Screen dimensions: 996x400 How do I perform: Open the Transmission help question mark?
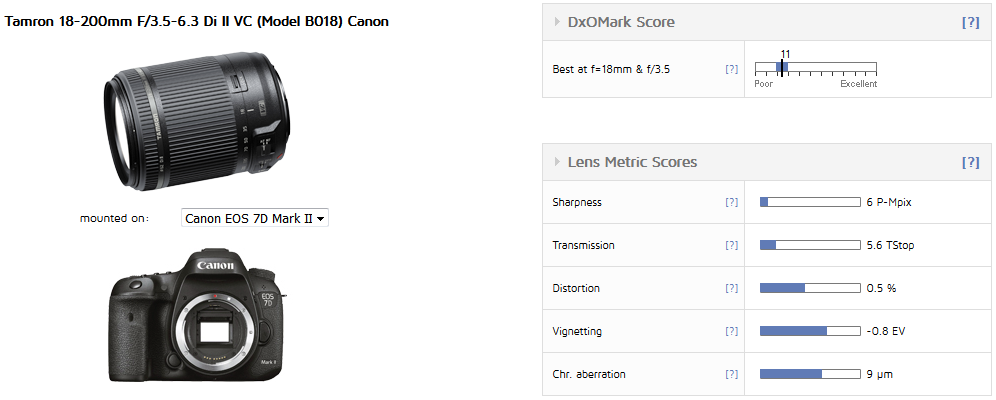[x=732, y=245]
